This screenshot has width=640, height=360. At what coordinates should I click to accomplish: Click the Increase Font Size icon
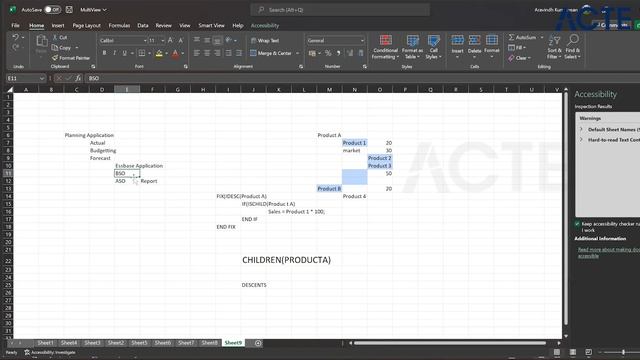(171, 40)
